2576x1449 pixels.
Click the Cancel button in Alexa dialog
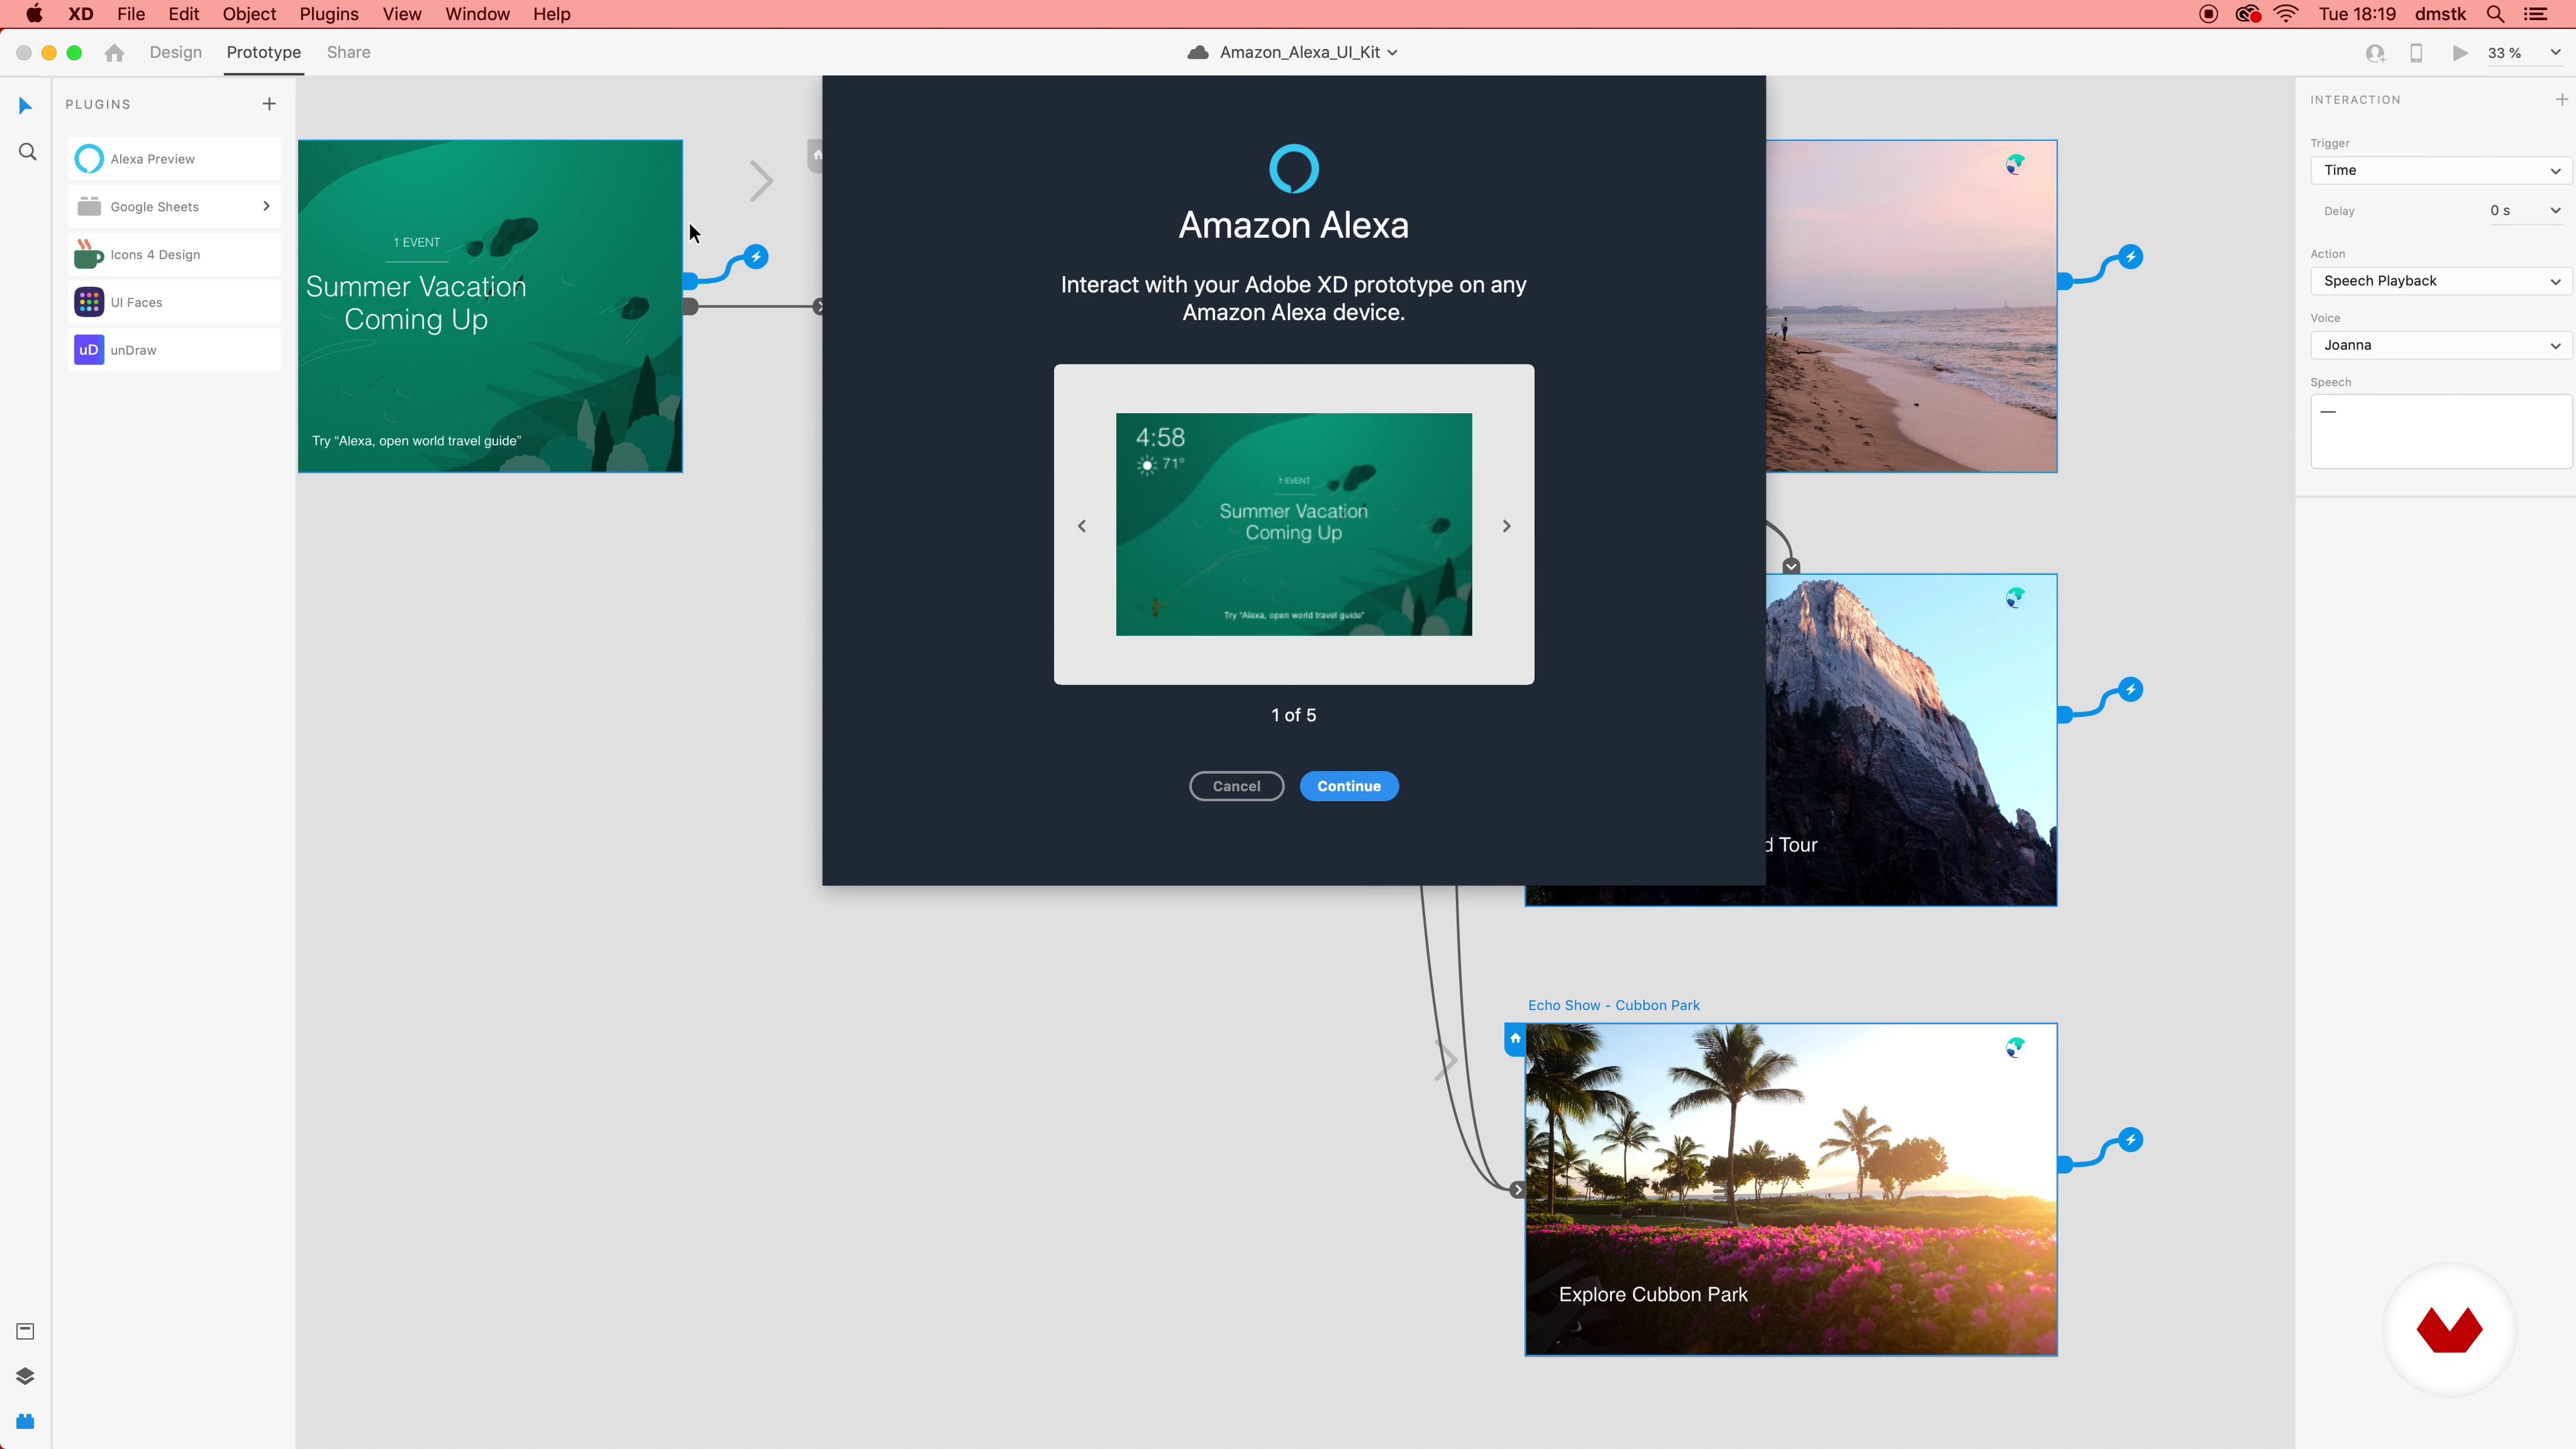(1236, 786)
